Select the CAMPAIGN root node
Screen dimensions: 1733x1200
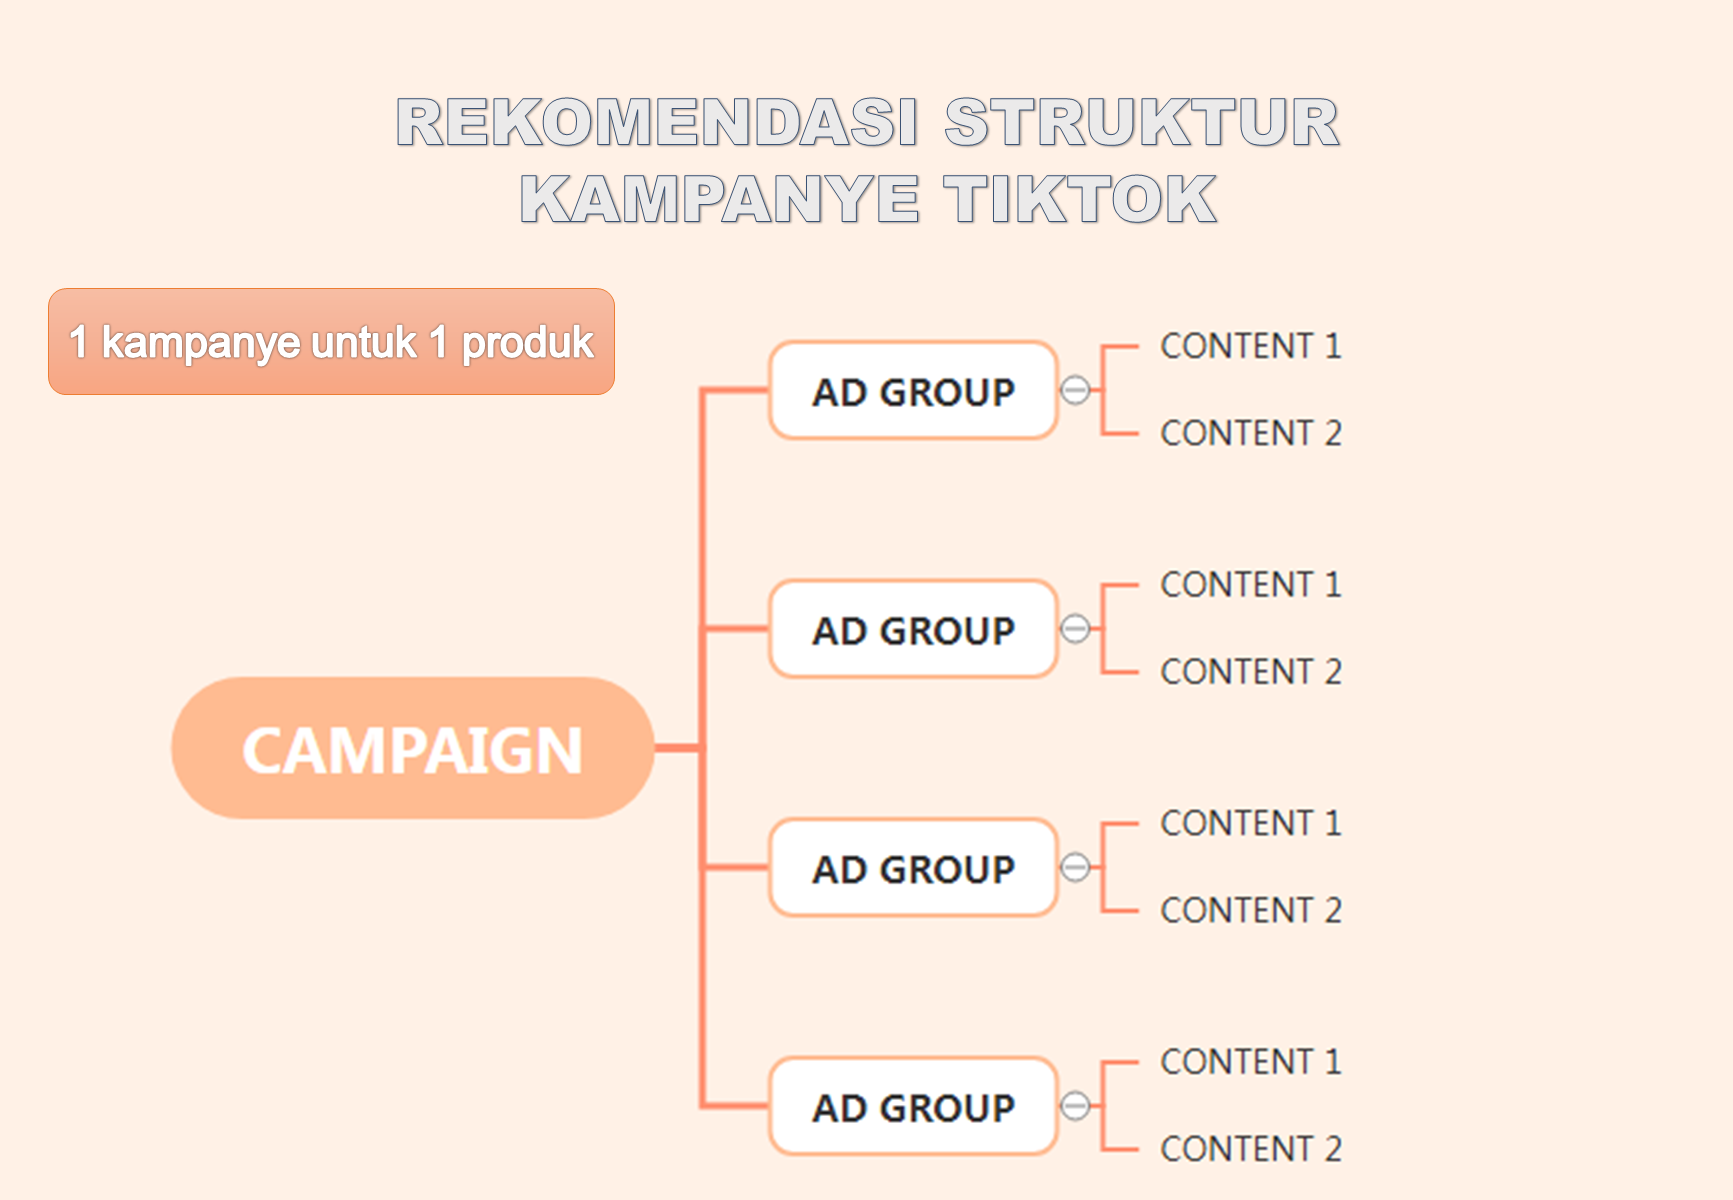(413, 748)
